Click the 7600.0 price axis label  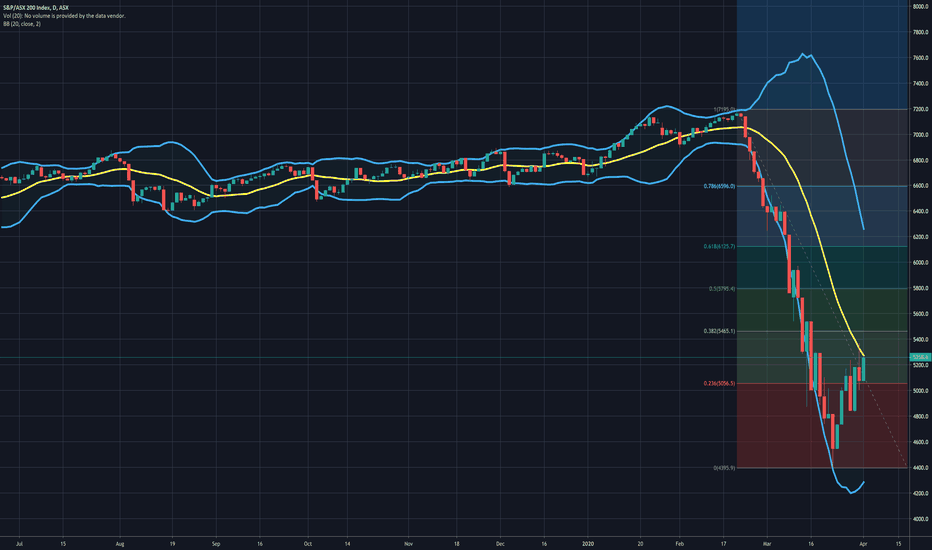click(x=920, y=58)
